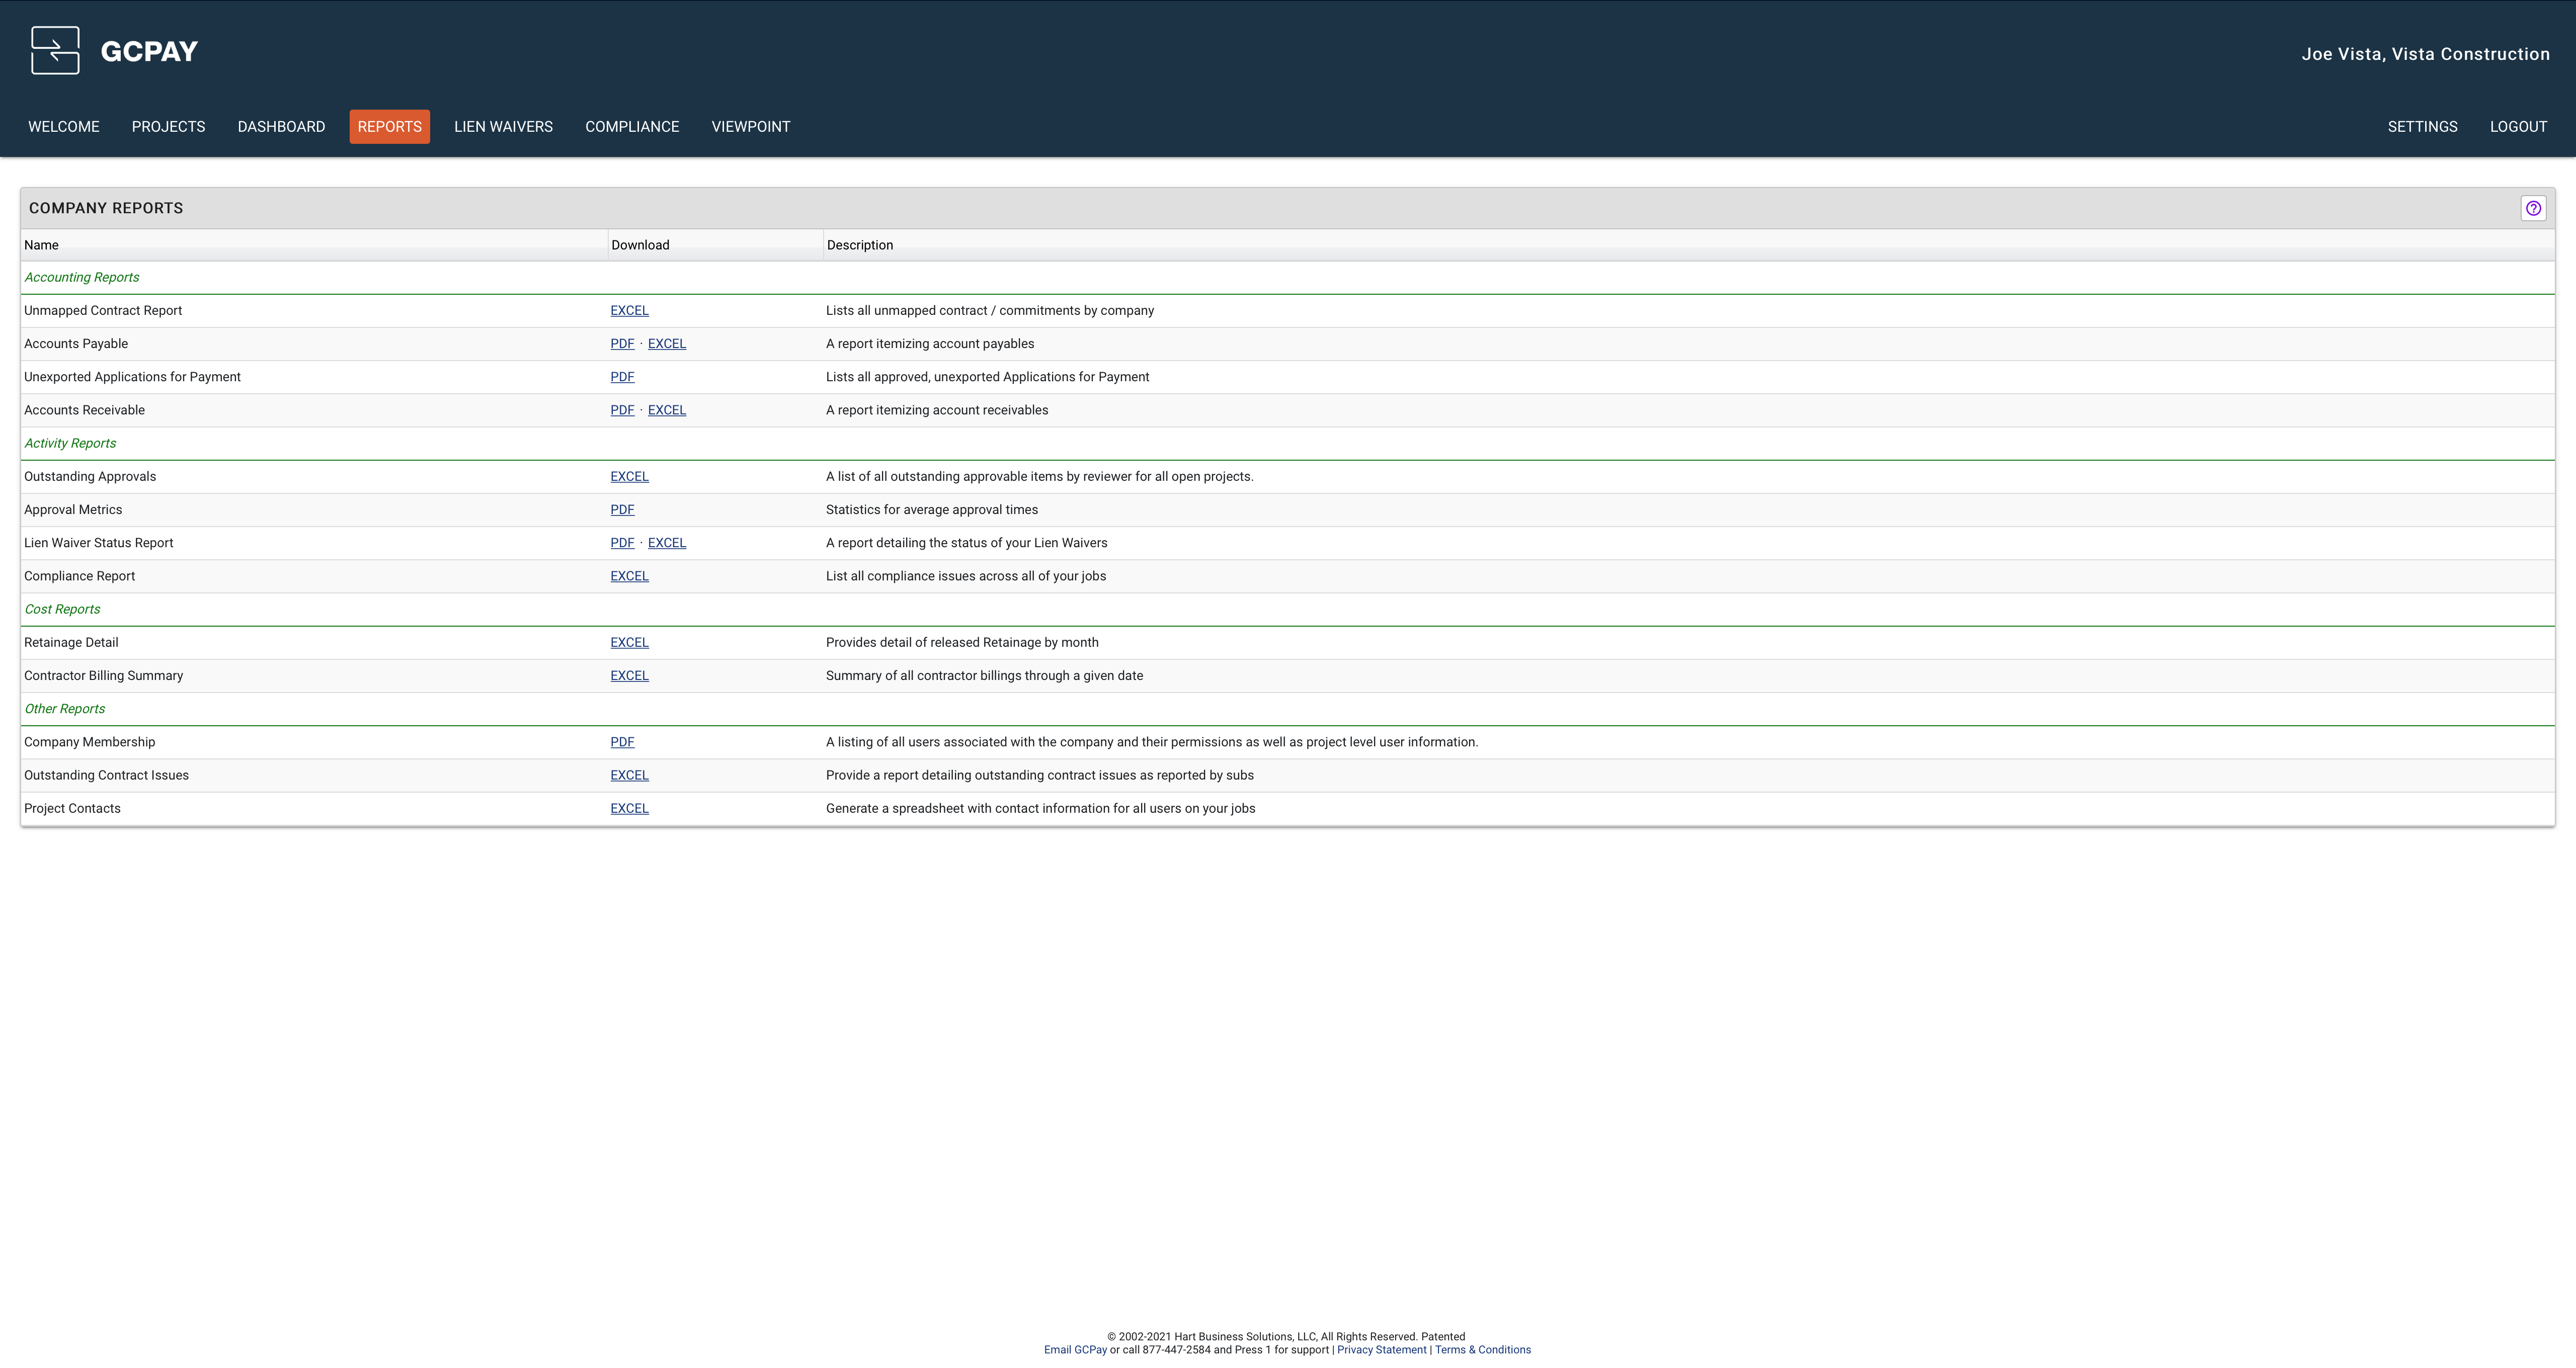Image resolution: width=2576 pixels, height=1368 pixels.
Task: Download Project Contacts Excel spreadsheet
Action: pos(629,809)
